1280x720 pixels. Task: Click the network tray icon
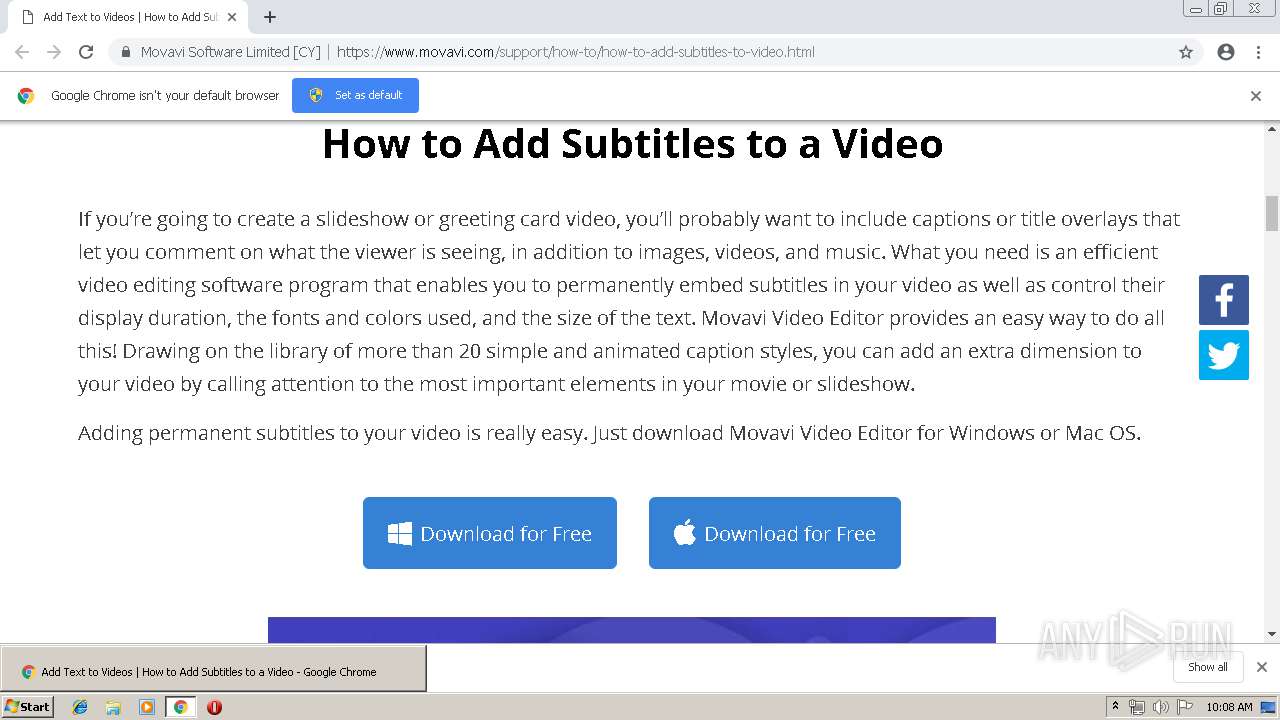click(x=1137, y=707)
